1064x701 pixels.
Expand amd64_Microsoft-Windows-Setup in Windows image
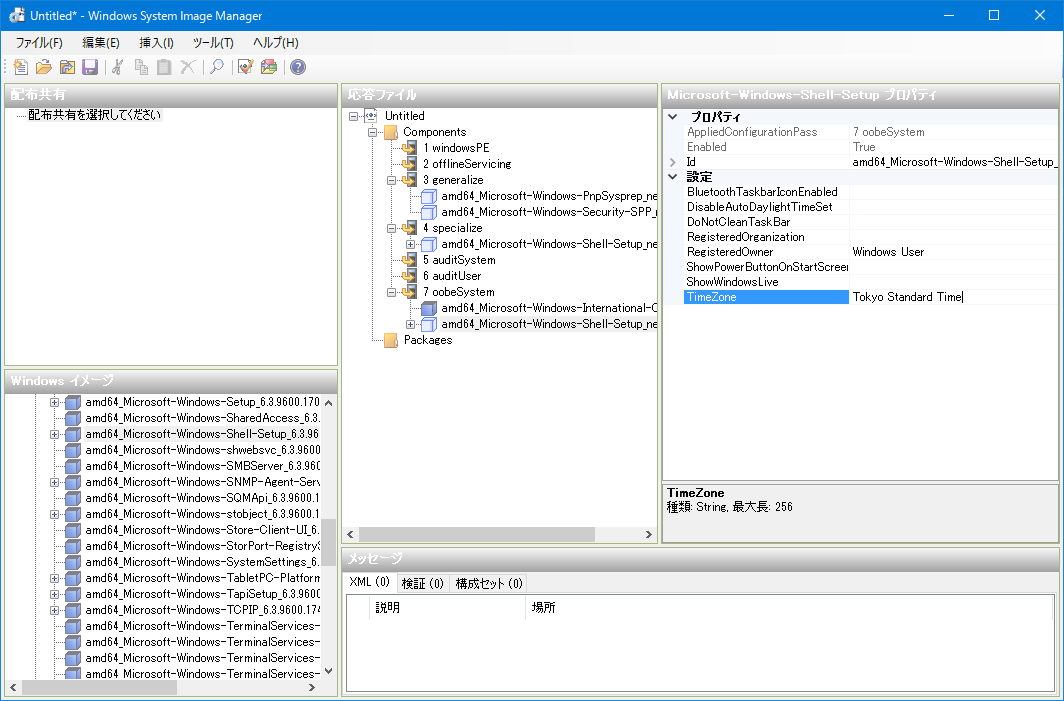(x=54, y=402)
